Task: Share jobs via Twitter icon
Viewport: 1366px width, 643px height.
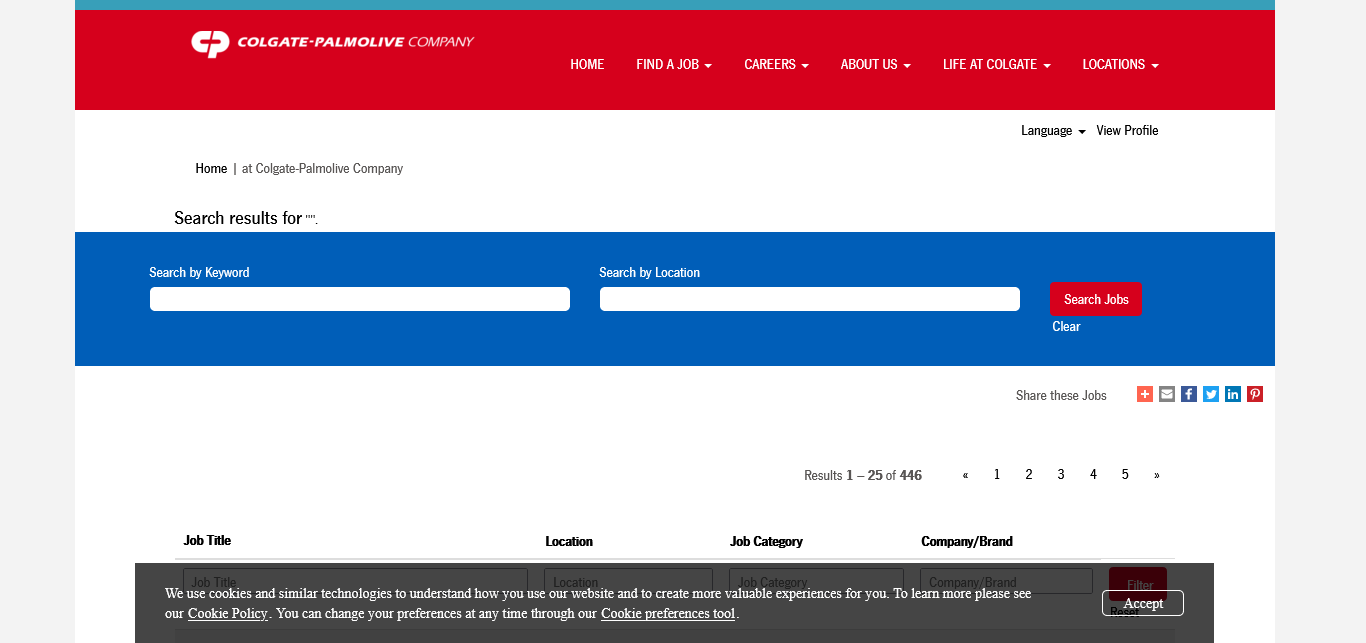Action: [x=1210, y=394]
